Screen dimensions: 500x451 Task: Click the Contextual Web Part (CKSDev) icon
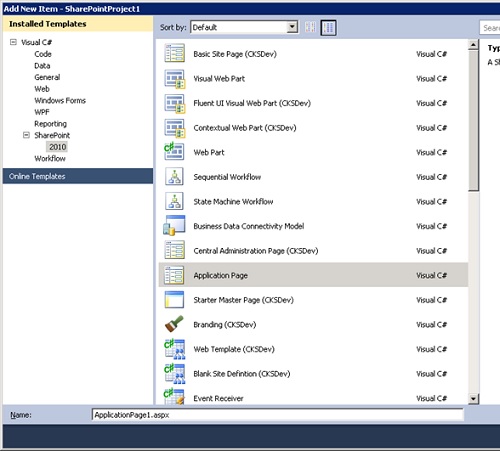tap(174, 128)
